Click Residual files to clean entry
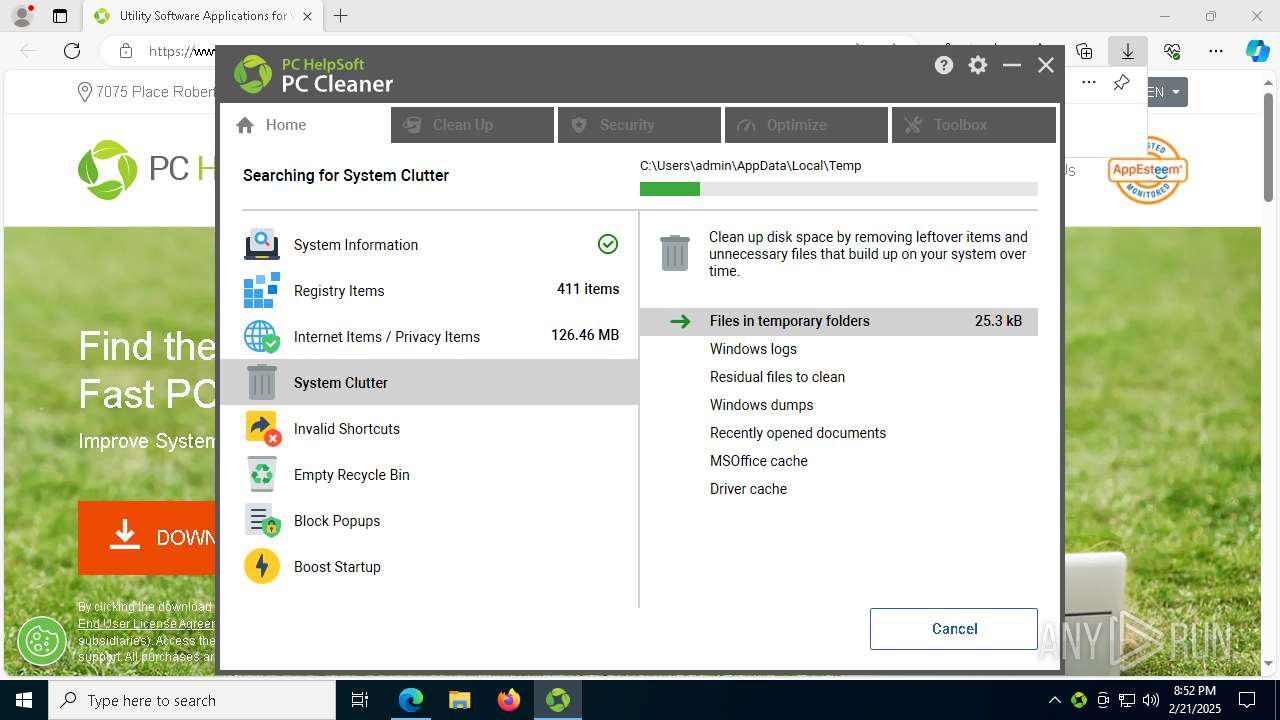The image size is (1280, 720). [777, 377]
